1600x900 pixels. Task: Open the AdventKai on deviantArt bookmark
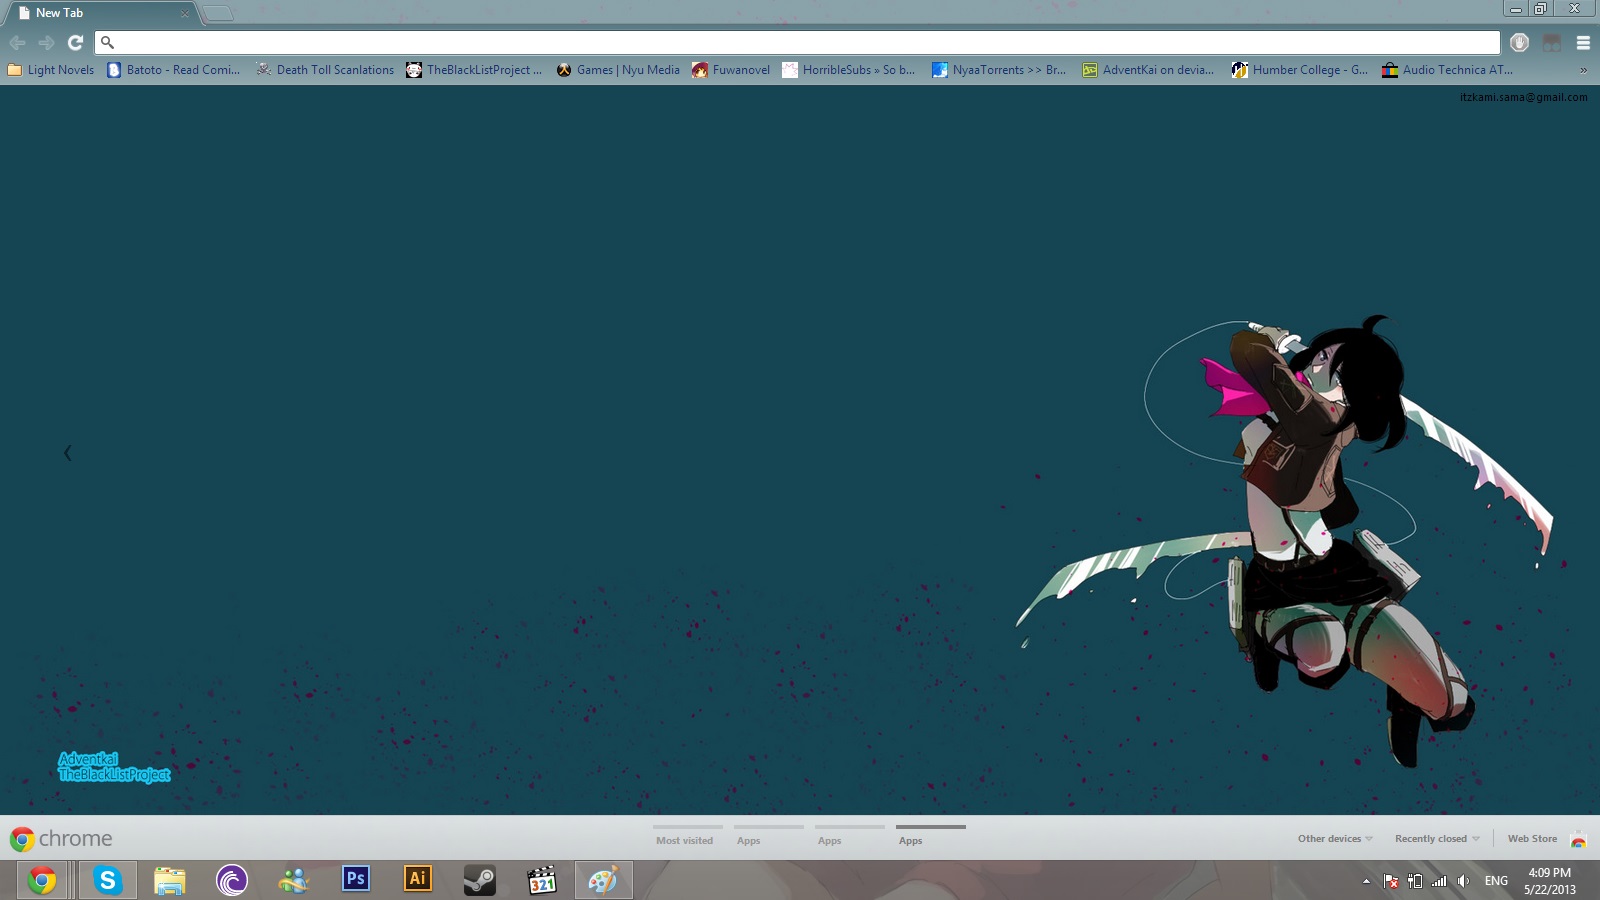click(1148, 70)
